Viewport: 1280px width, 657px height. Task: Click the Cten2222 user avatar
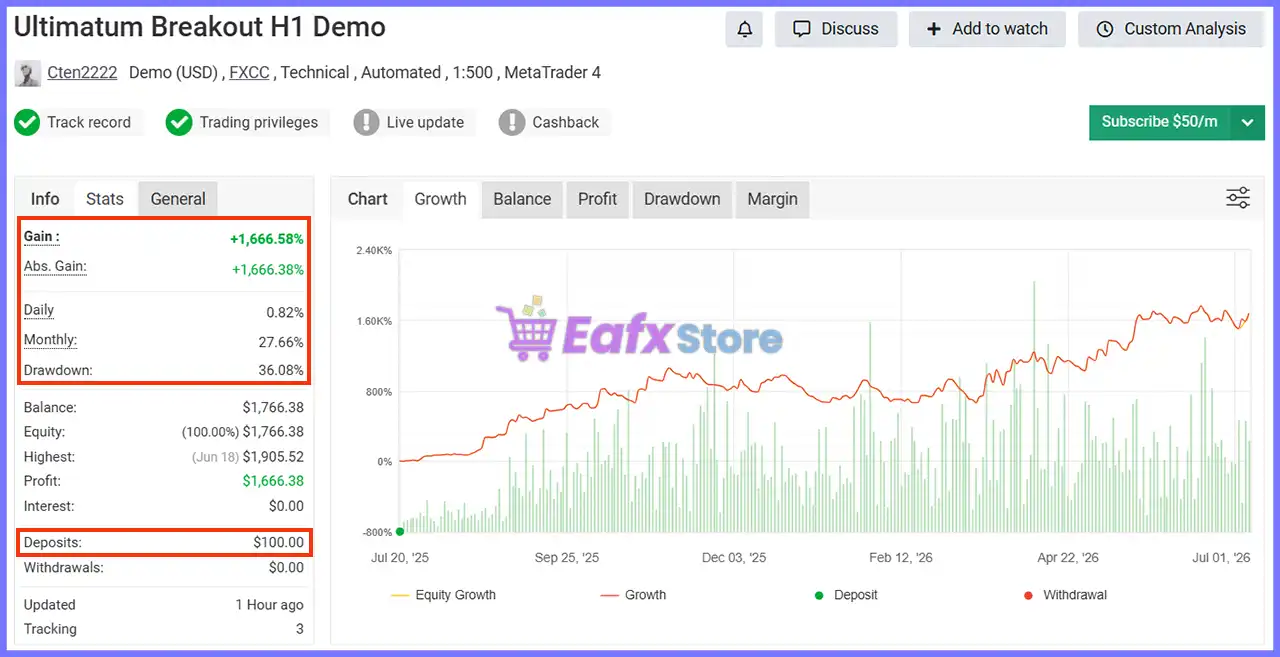pyautogui.click(x=28, y=73)
